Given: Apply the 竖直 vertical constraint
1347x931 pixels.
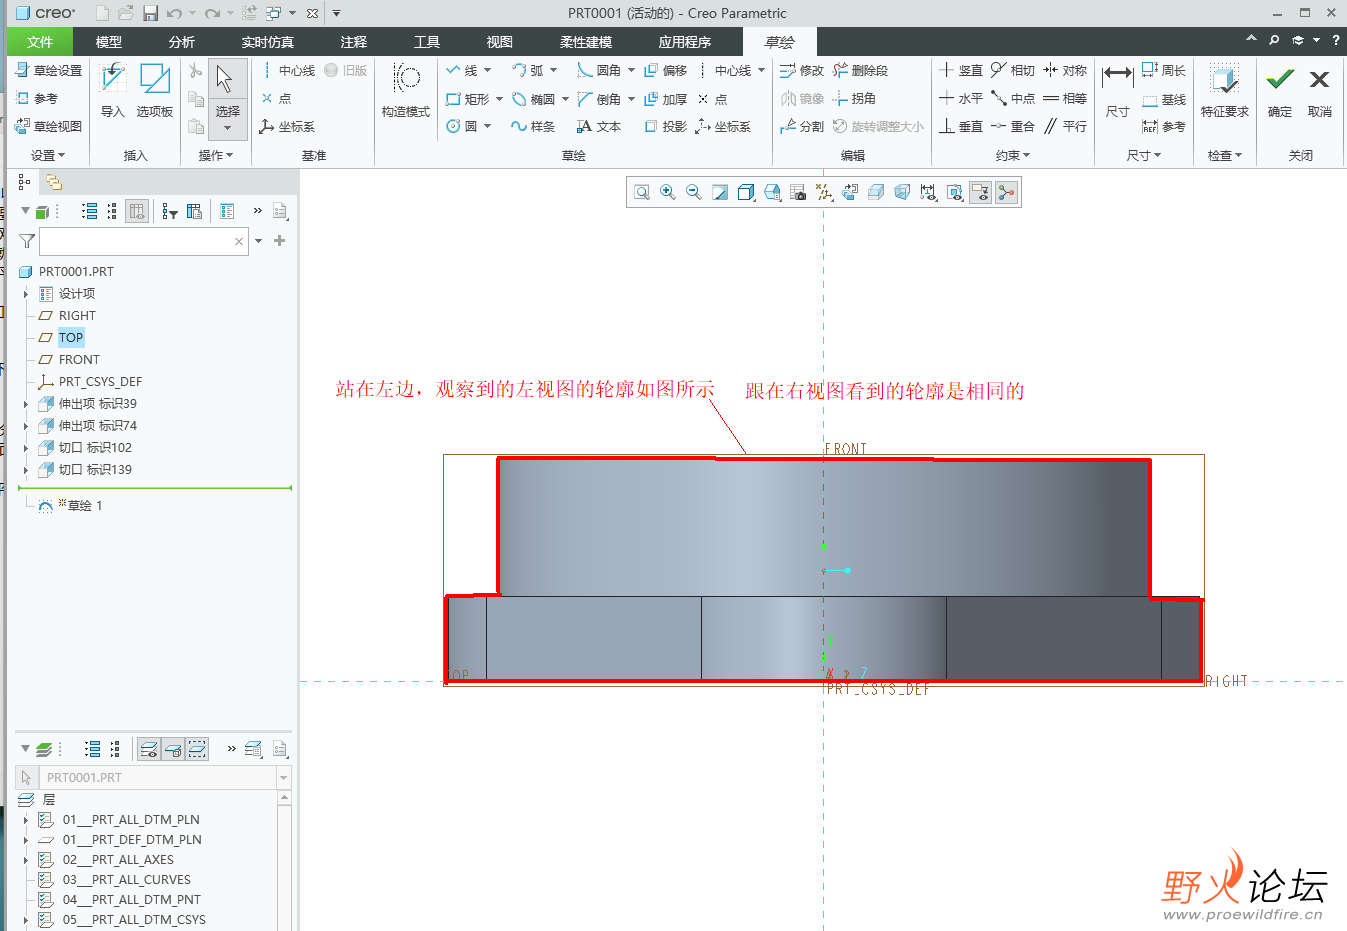Looking at the screenshot, I should [961, 71].
